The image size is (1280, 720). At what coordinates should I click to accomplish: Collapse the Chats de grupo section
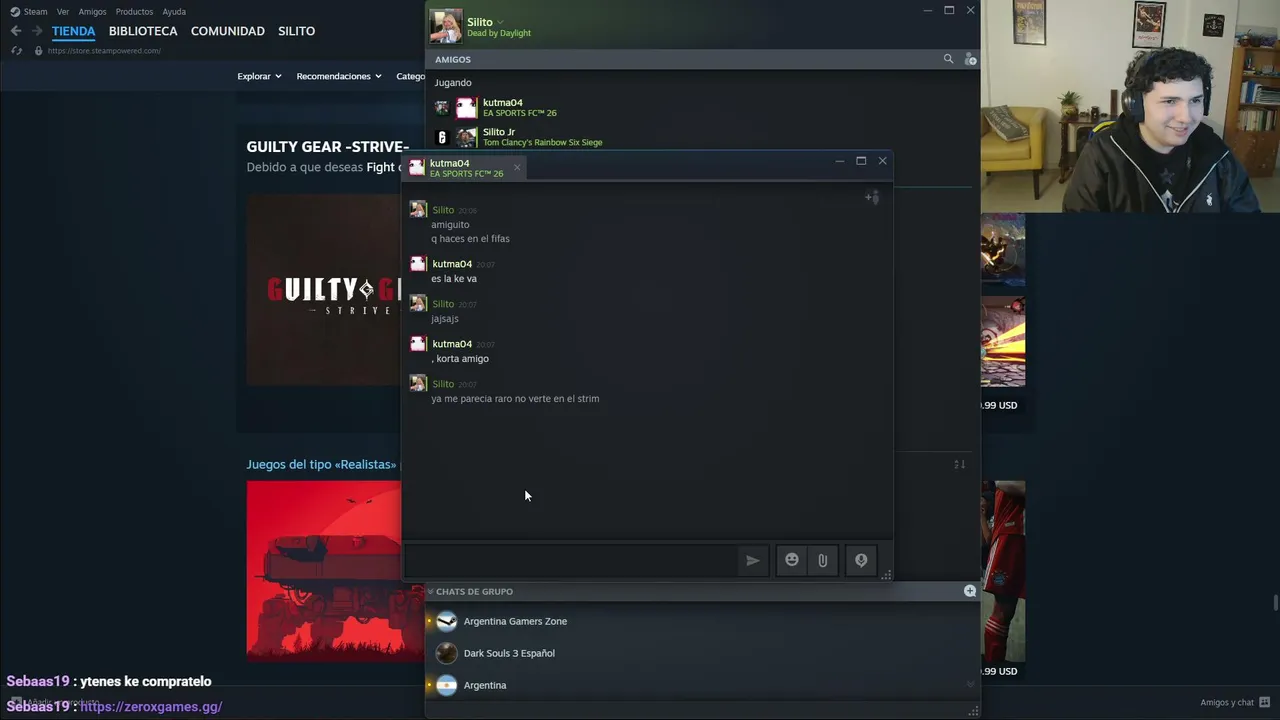(431, 591)
